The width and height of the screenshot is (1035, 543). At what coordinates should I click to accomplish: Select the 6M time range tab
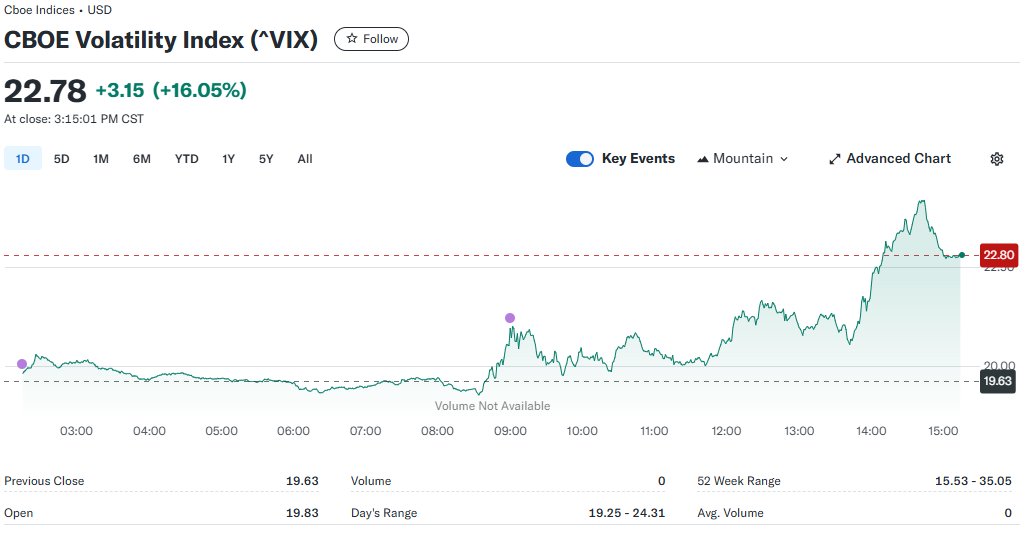142,159
